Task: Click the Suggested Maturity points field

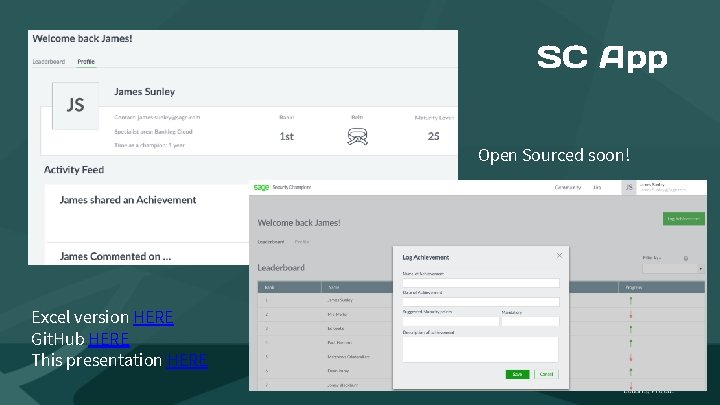Action: coord(450,321)
